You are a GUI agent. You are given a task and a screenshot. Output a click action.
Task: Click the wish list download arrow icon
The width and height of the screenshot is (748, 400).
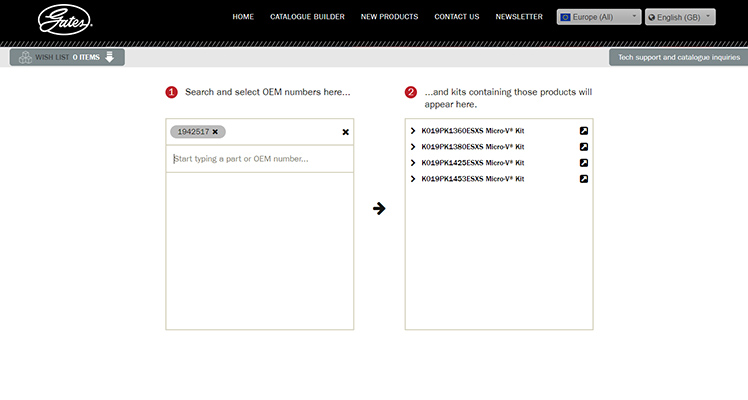coord(110,57)
